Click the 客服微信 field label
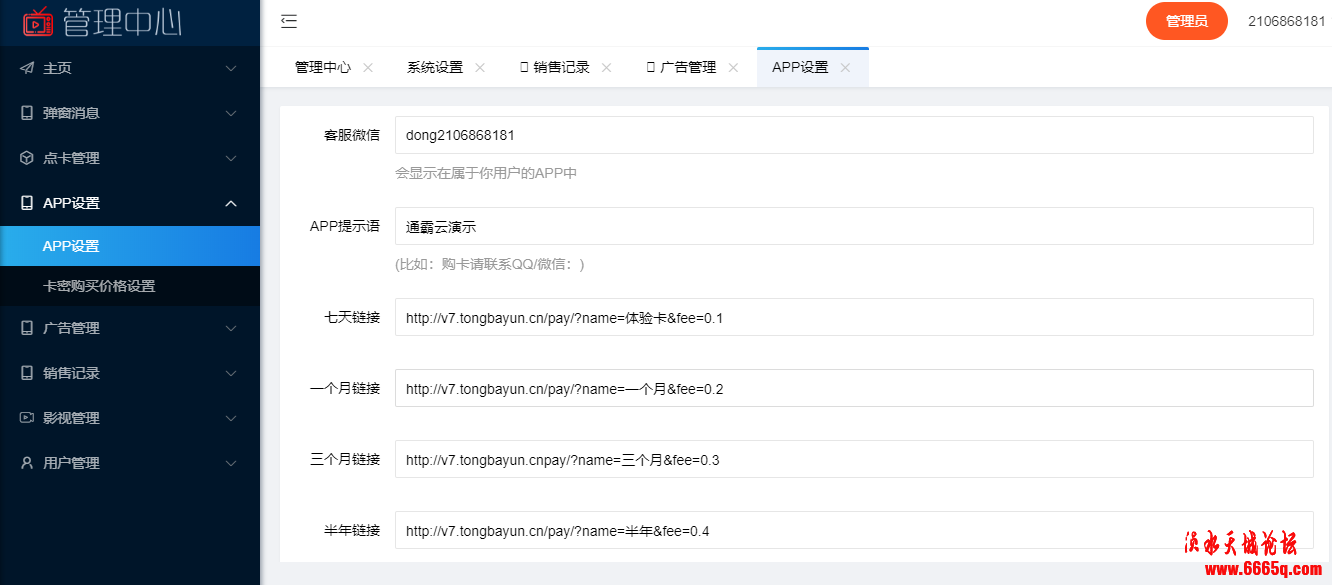 pos(352,135)
